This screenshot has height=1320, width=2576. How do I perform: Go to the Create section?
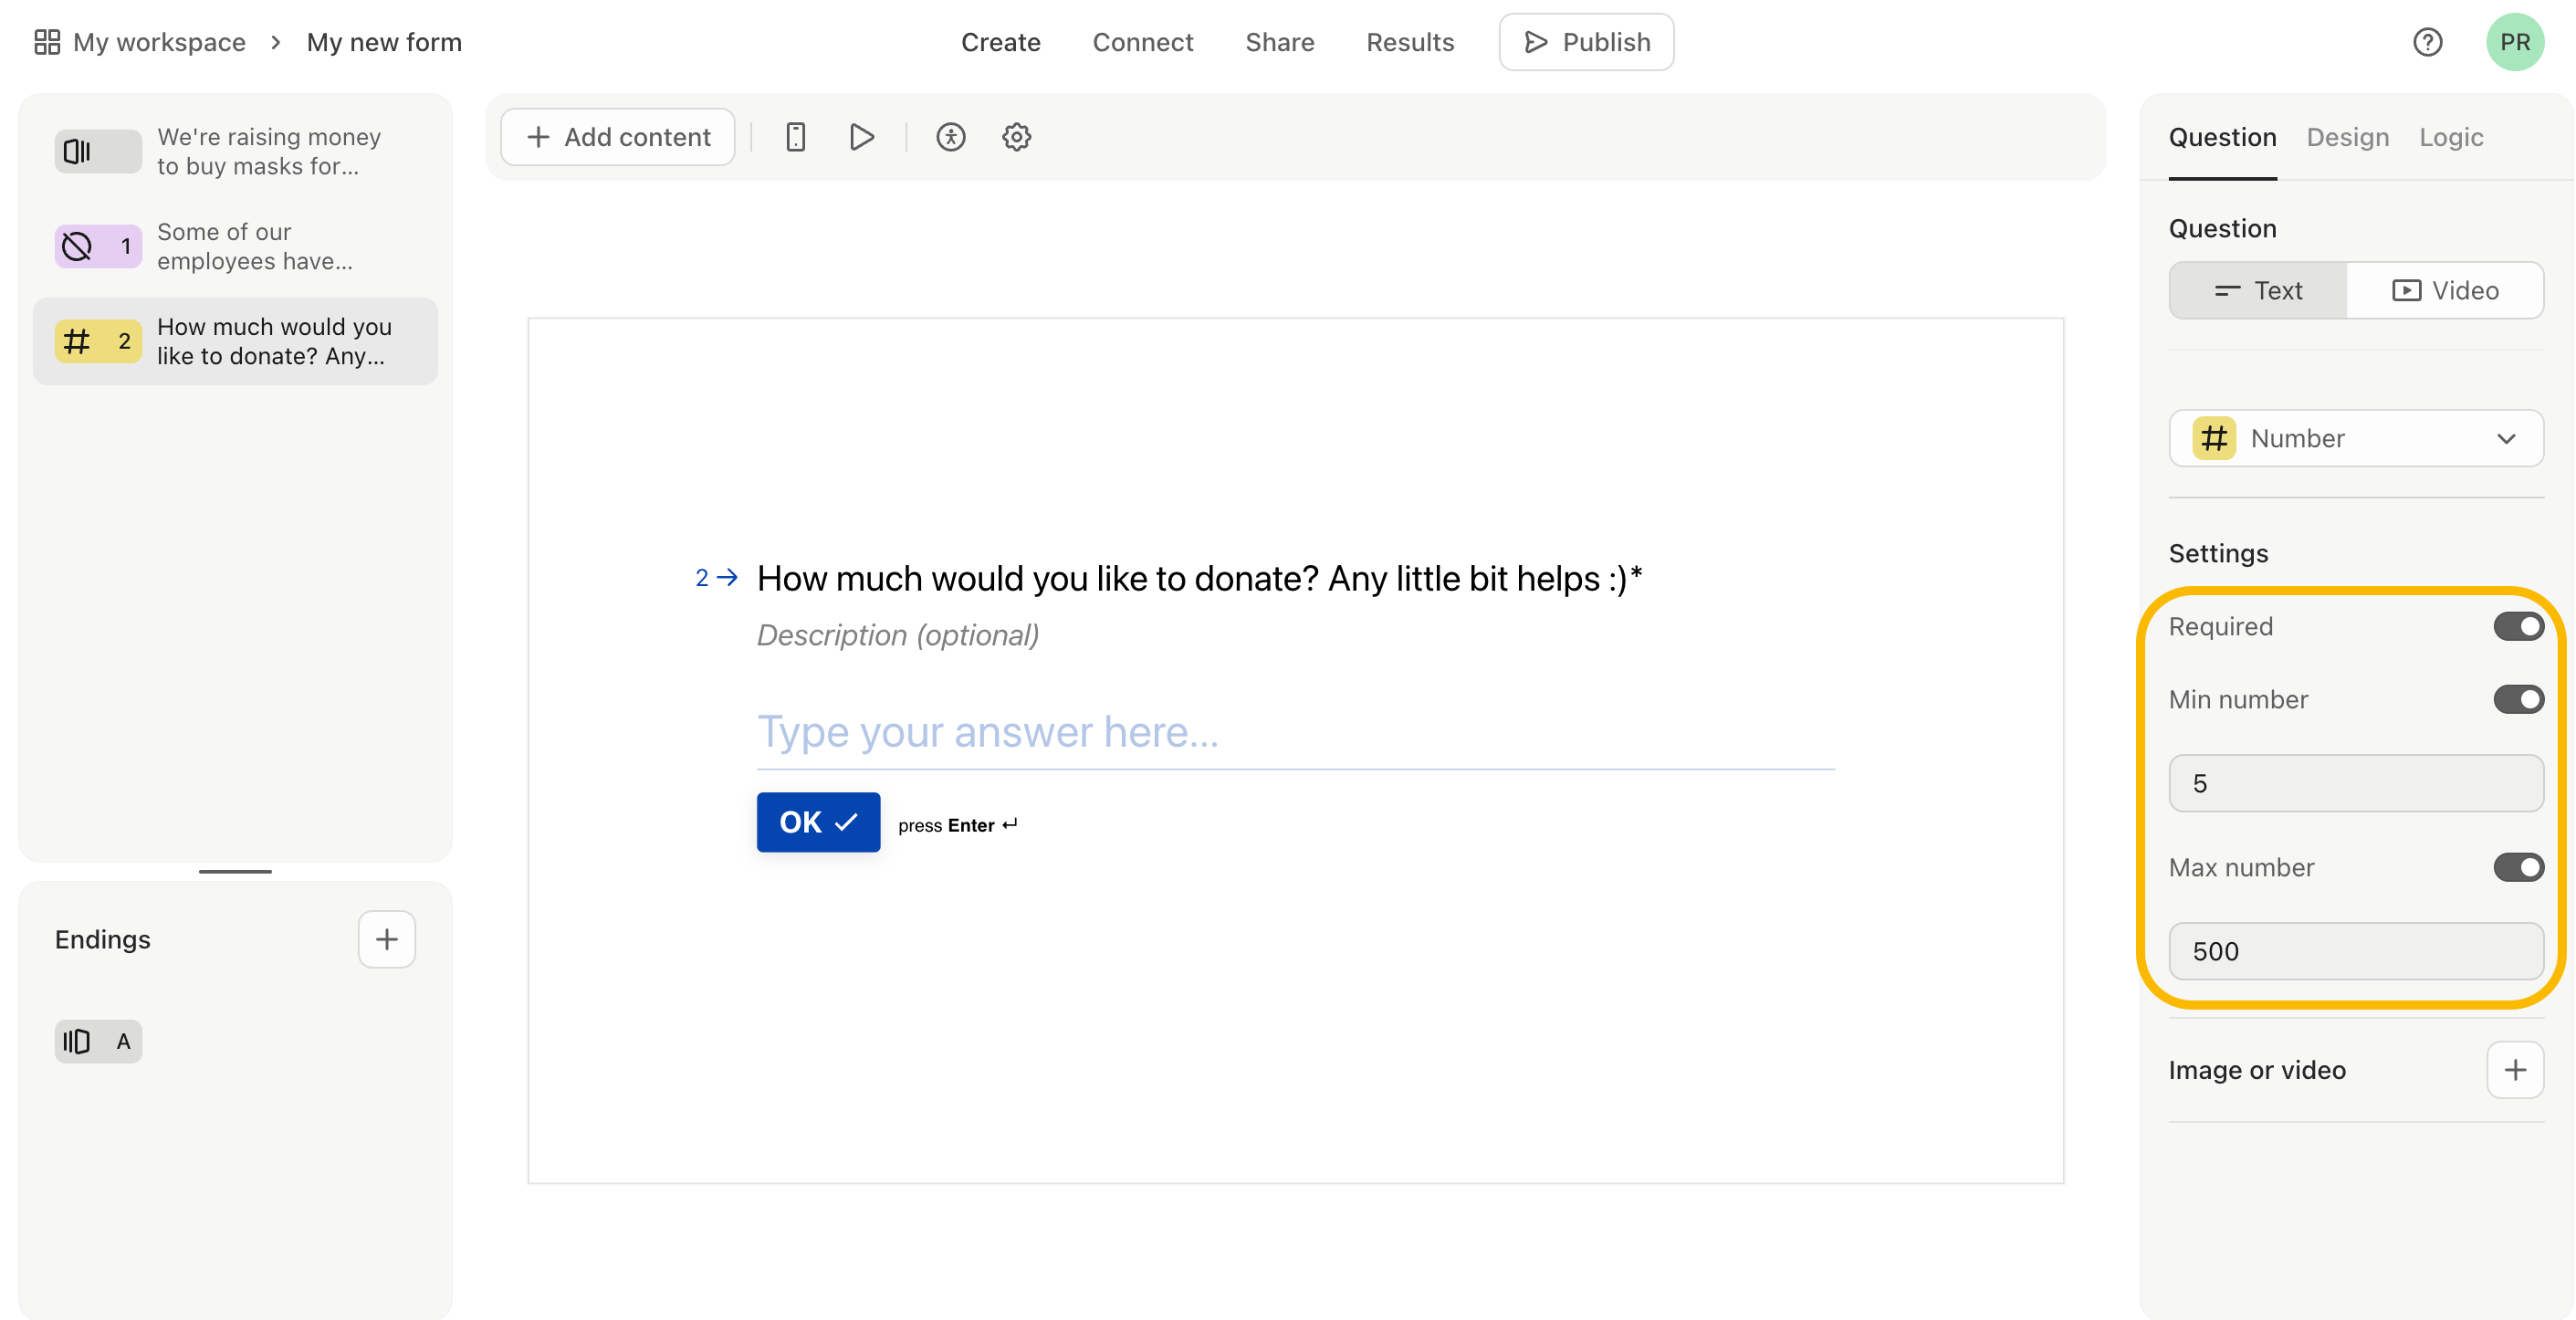1000,42
